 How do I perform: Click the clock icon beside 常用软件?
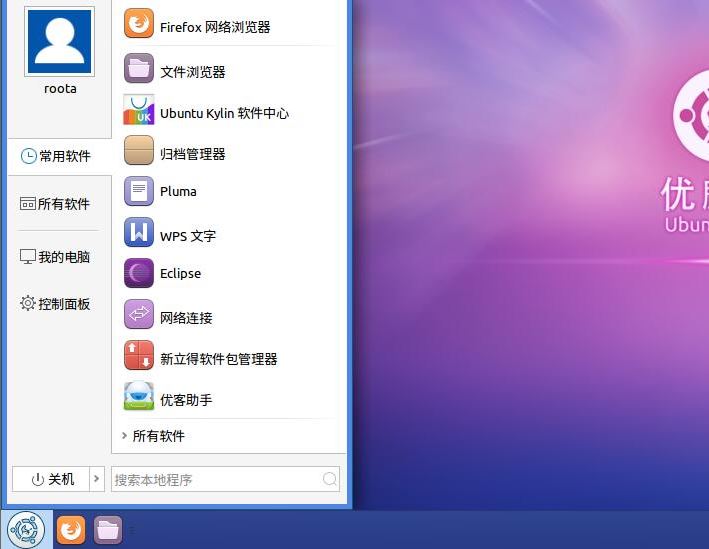point(28,156)
